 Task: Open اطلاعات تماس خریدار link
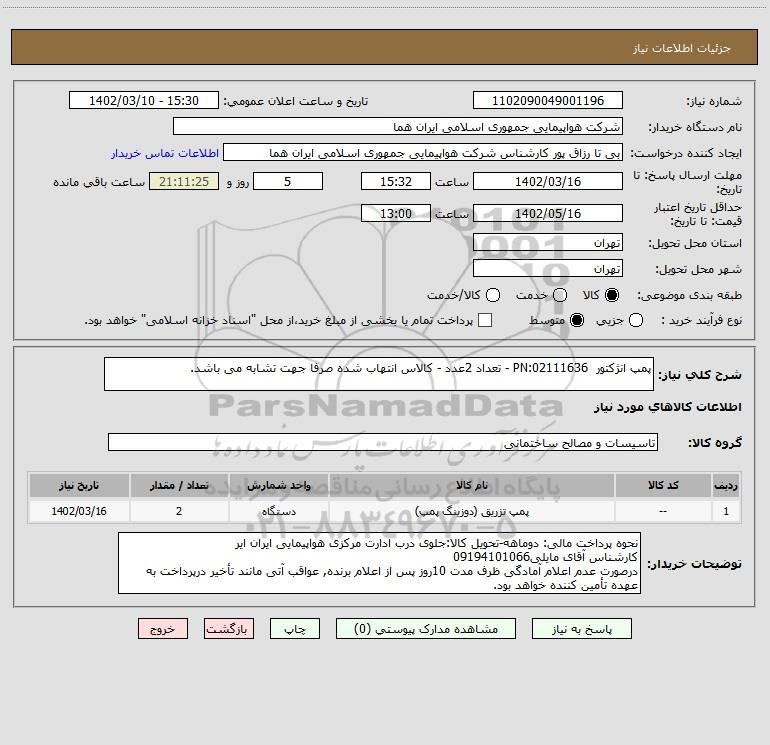165,153
